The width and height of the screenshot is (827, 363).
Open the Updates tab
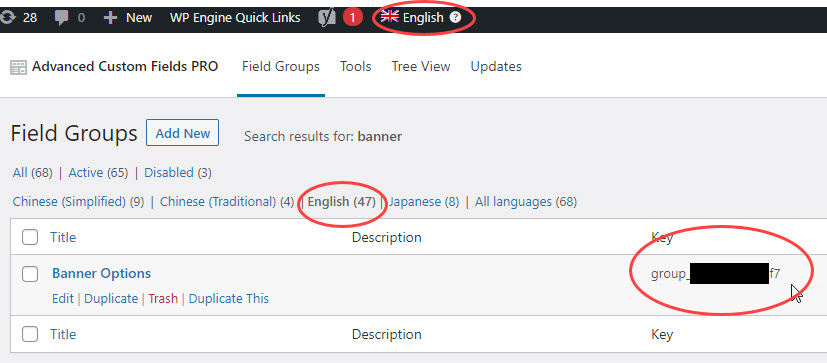[x=496, y=66]
